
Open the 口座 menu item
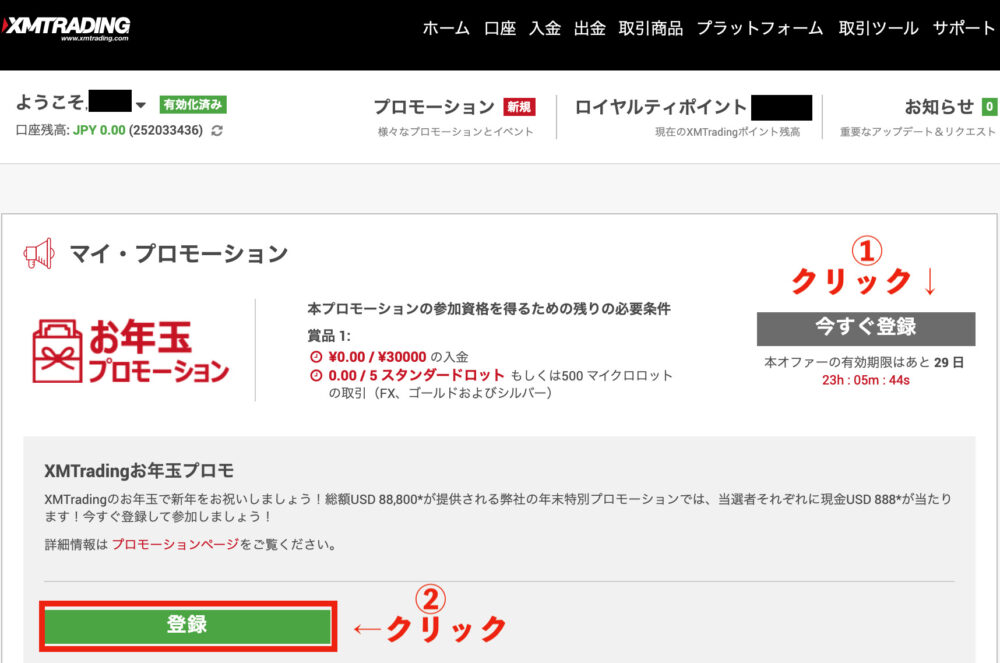(x=499, y=28)
